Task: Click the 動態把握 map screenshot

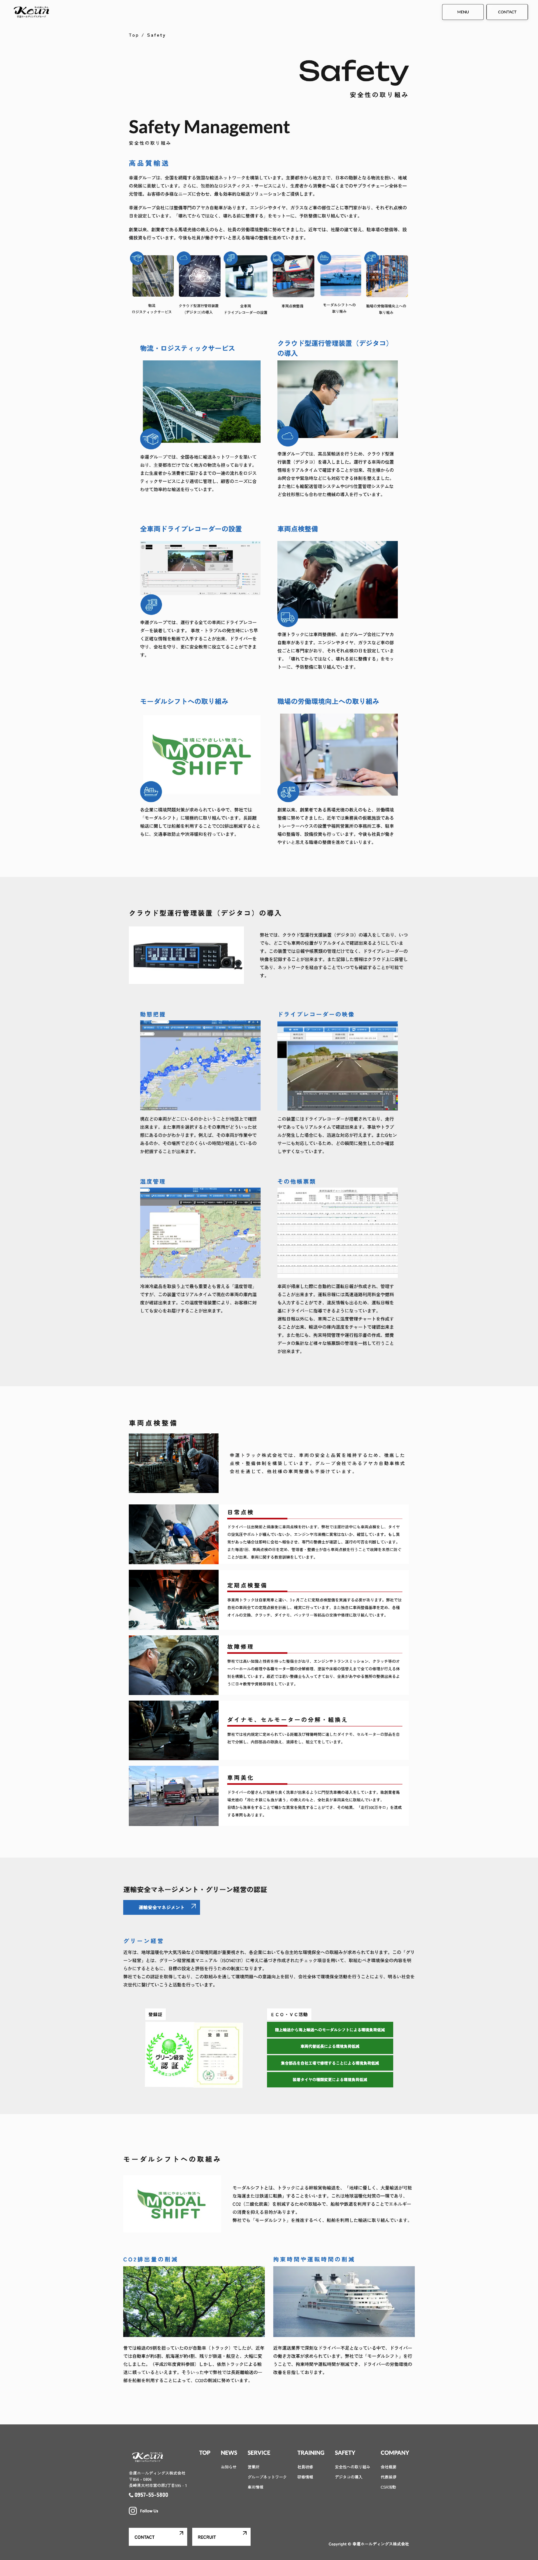Action: point(200,1065)
